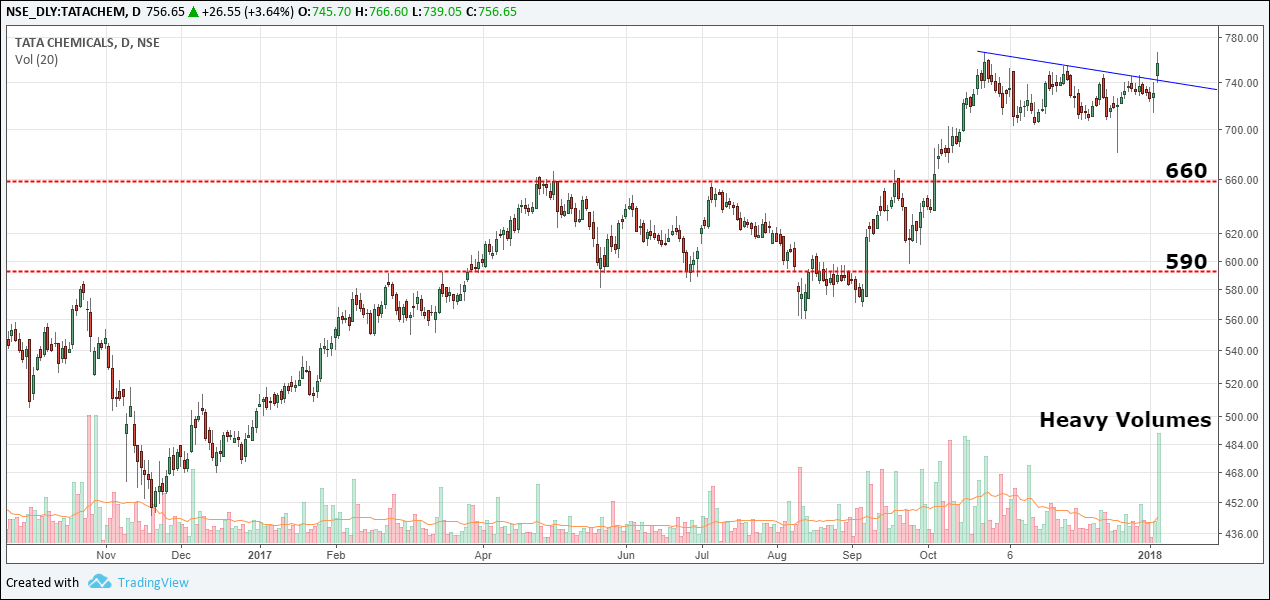Click the Jul date axis label
The height and width of the screenshot is (600, 1270).
[x=702, y=554]
